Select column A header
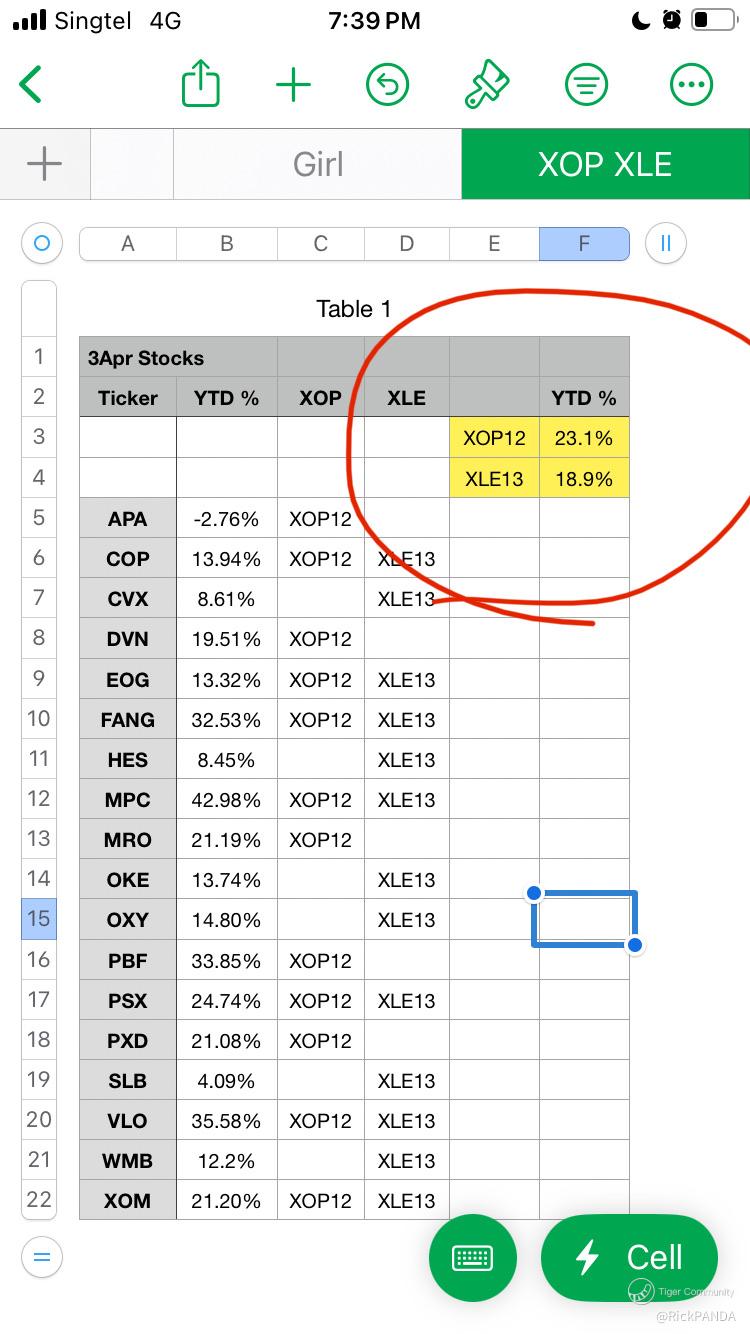The height and width of the screenshot is (1334, 750). (128, 243)
